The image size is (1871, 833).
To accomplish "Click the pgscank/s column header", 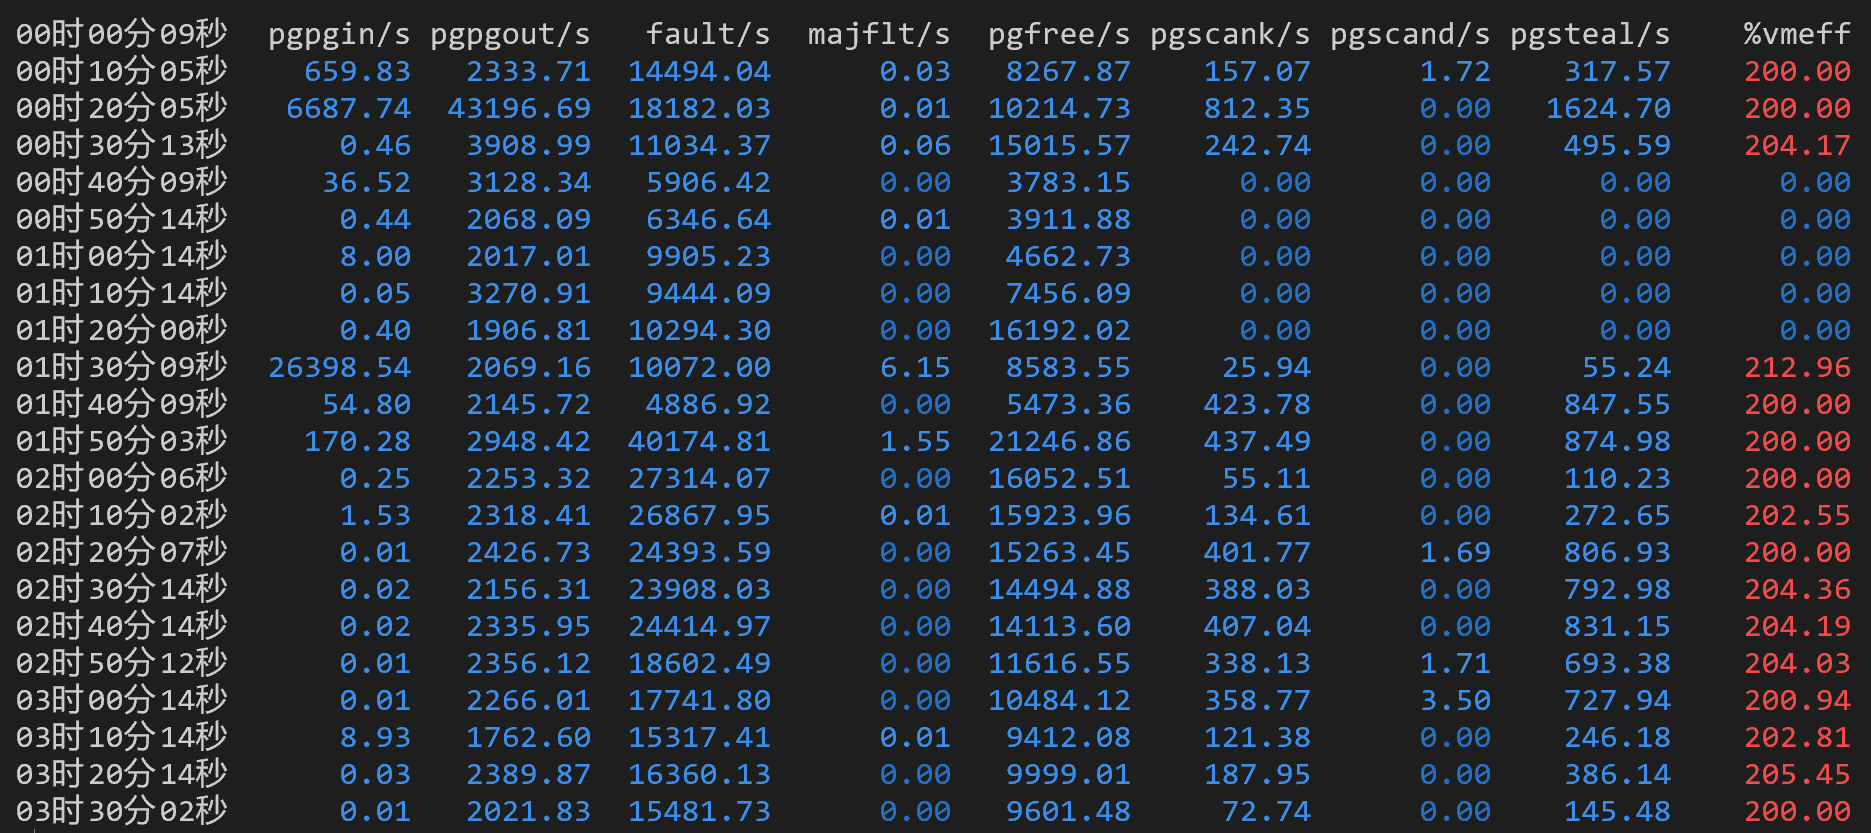I will coord(1230,34).
